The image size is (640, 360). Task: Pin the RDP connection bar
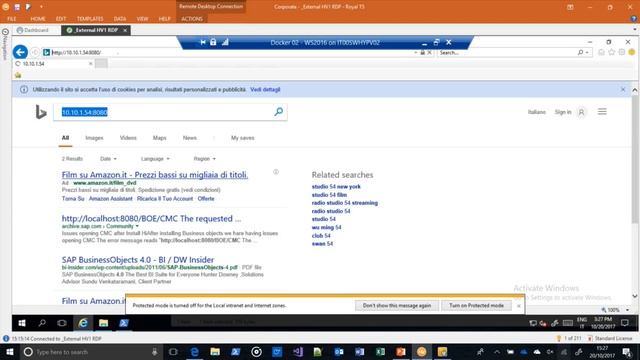point(203,42)
